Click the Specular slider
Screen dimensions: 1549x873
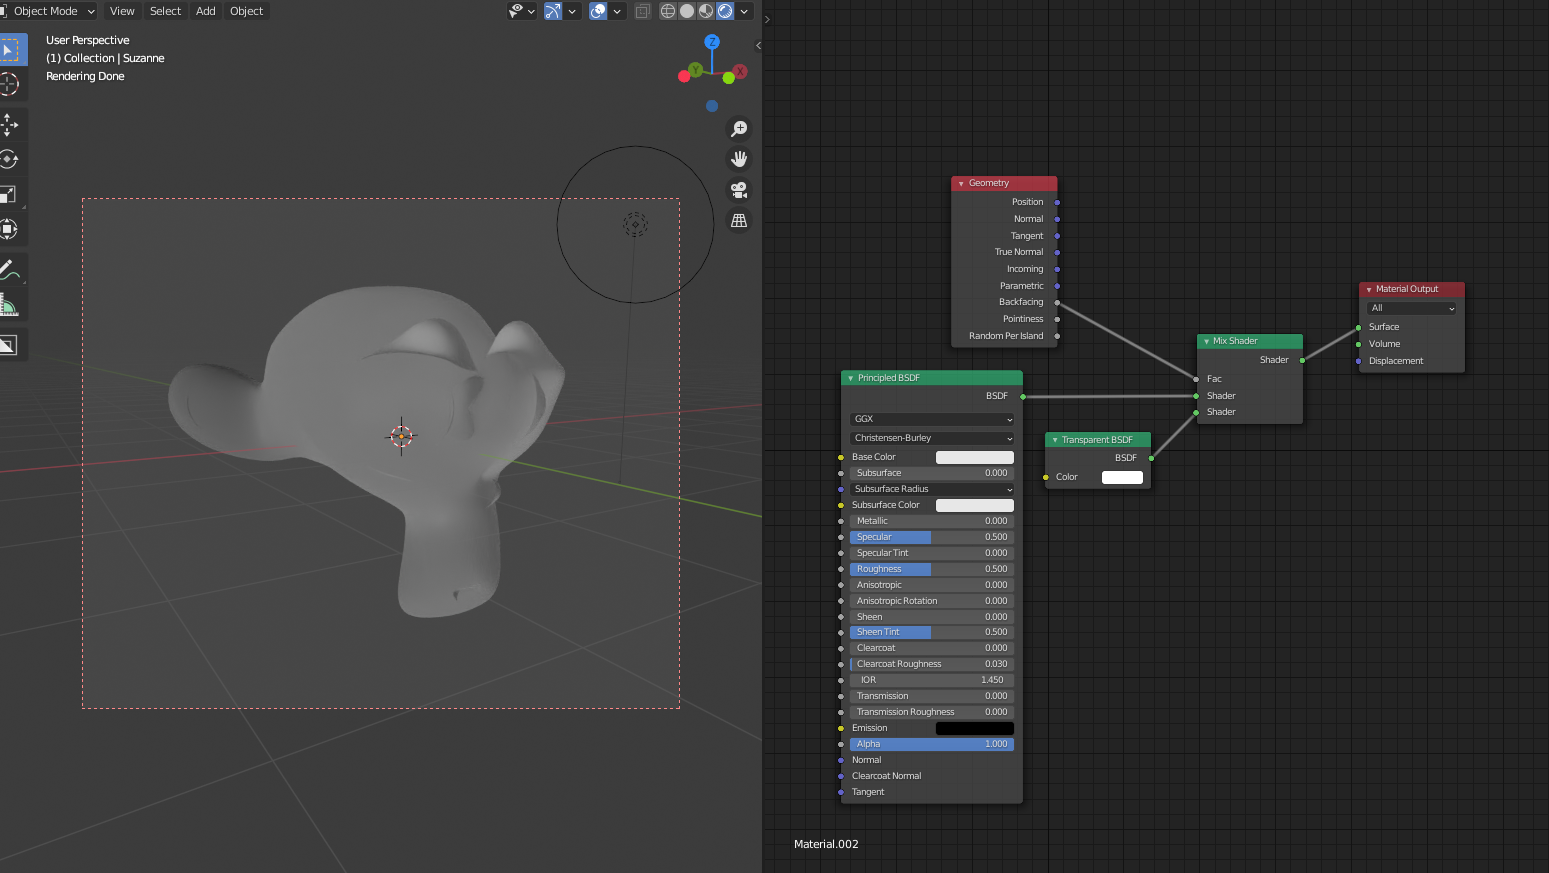[x=932, y=537]
